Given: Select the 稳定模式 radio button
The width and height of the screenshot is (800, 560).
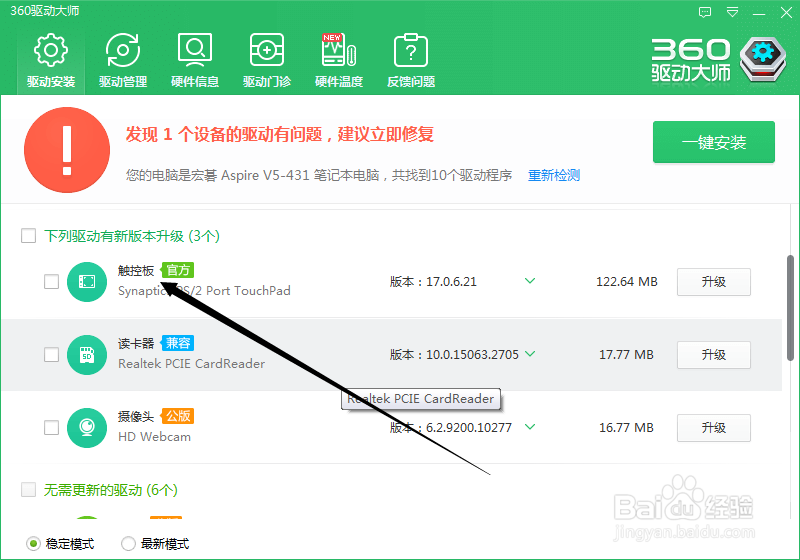Looking at the screenshot, I should tap(34, 544).
